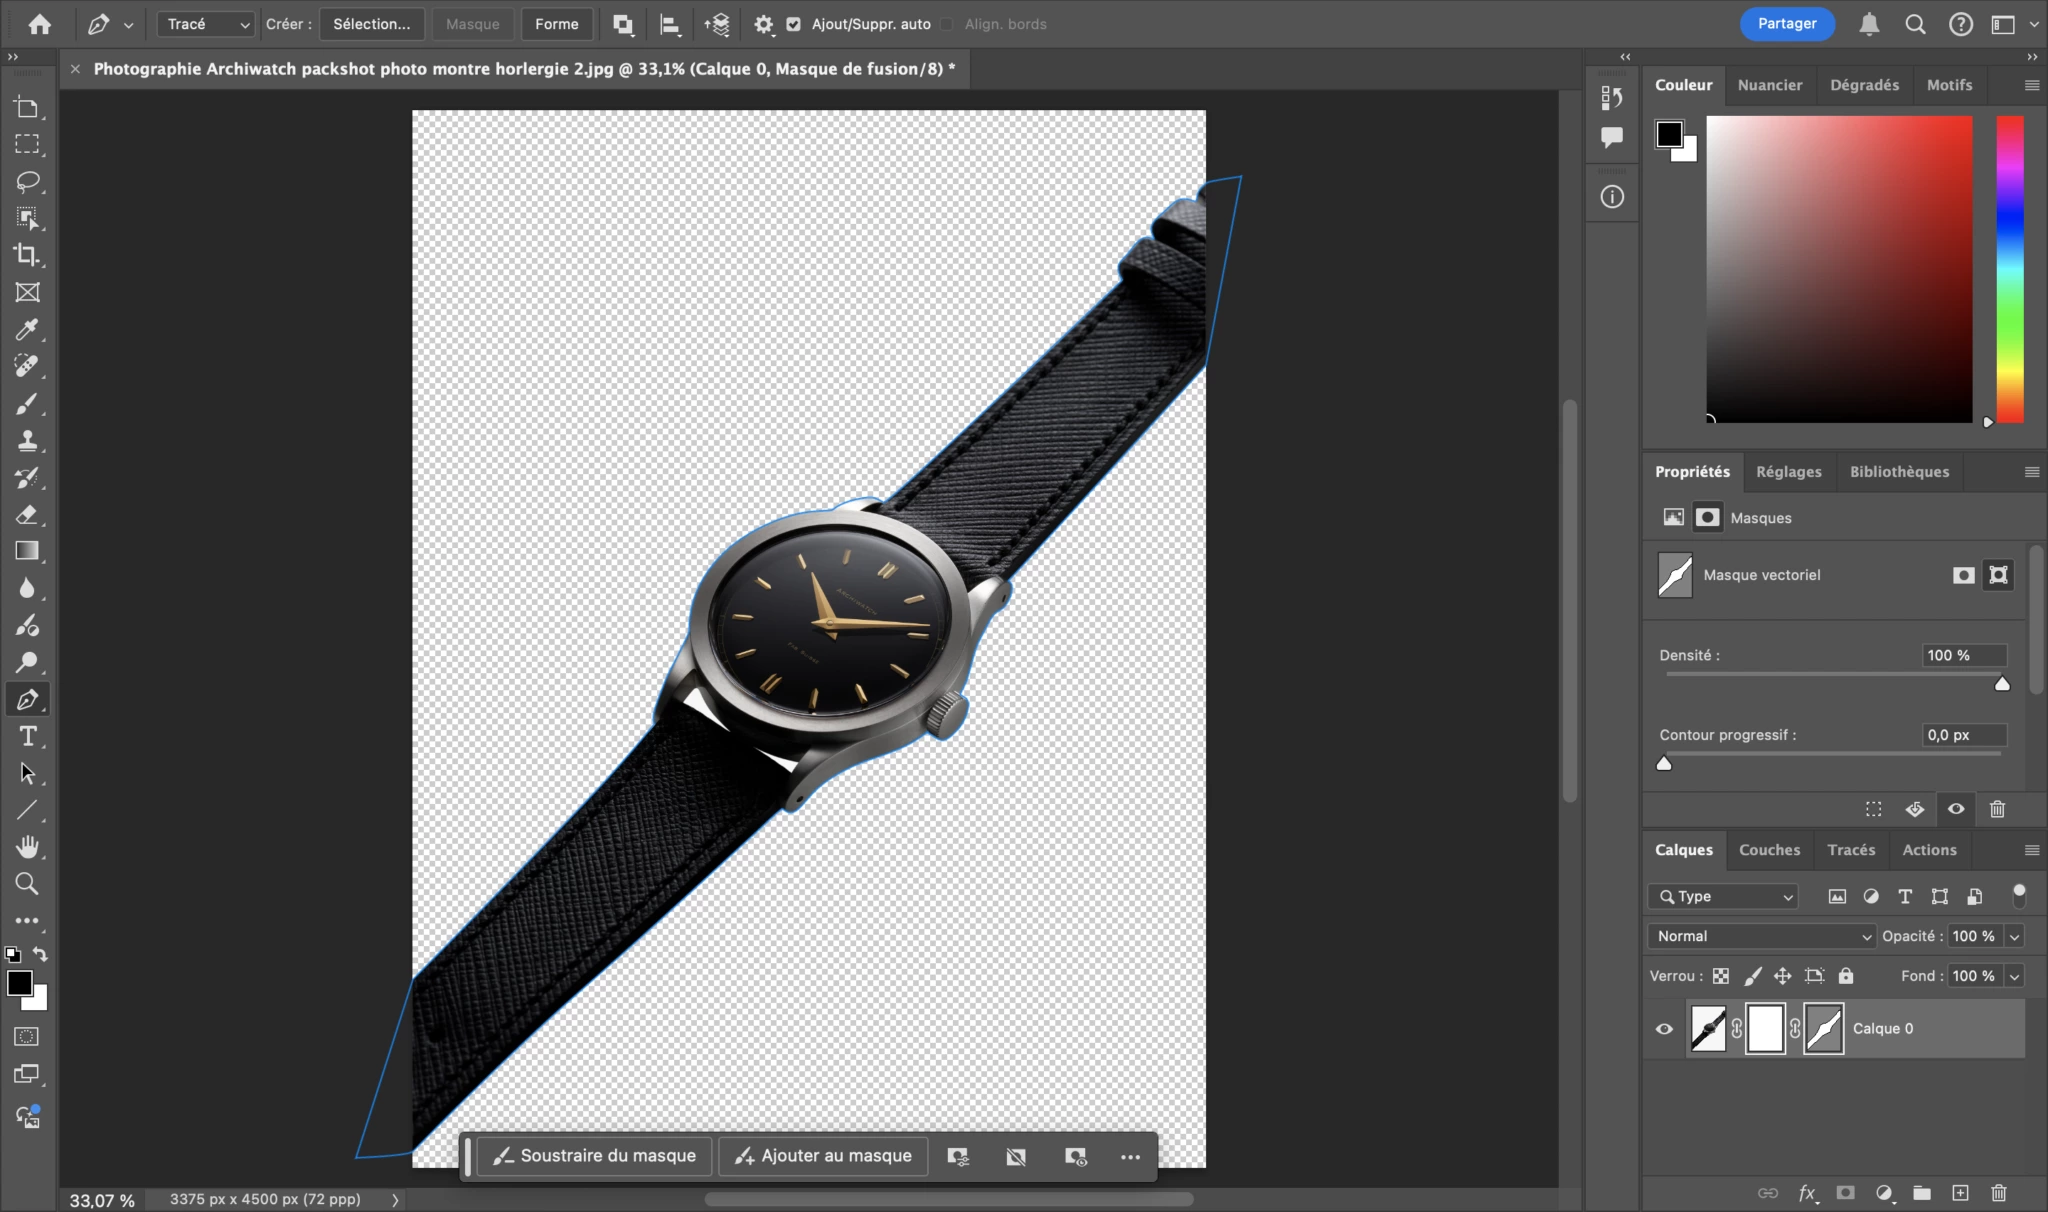Select the Eyedropper tool
2048x1212 pixels.
coord(27,329)
